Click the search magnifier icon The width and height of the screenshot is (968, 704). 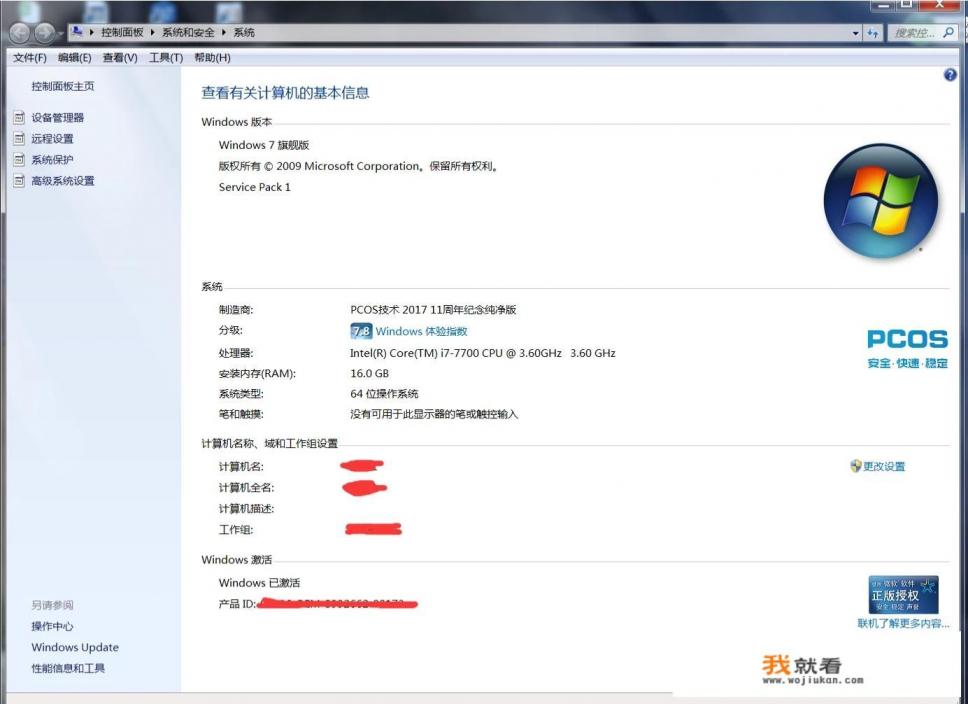click(x=949, y=32)
